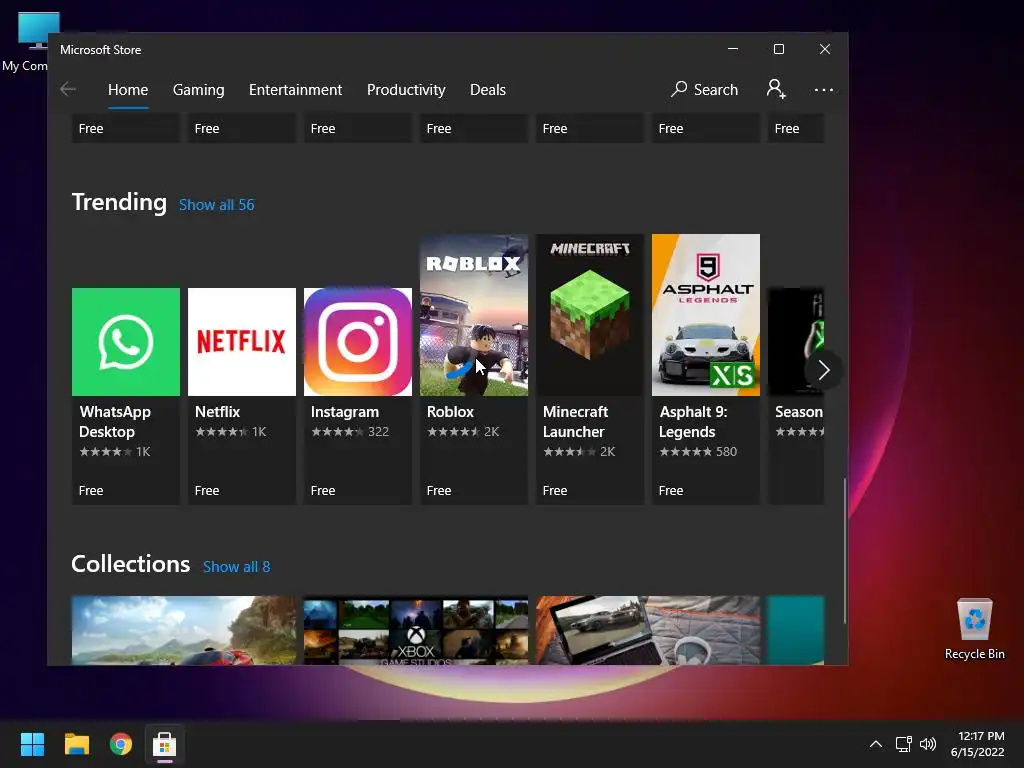Click the Asphalt 9: Legends title text
The image size is (1024, 768).
(693, 422)
